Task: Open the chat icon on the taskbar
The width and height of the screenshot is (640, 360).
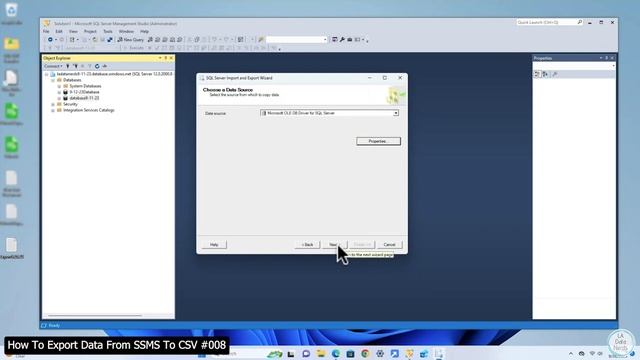Action: point(306,353)
